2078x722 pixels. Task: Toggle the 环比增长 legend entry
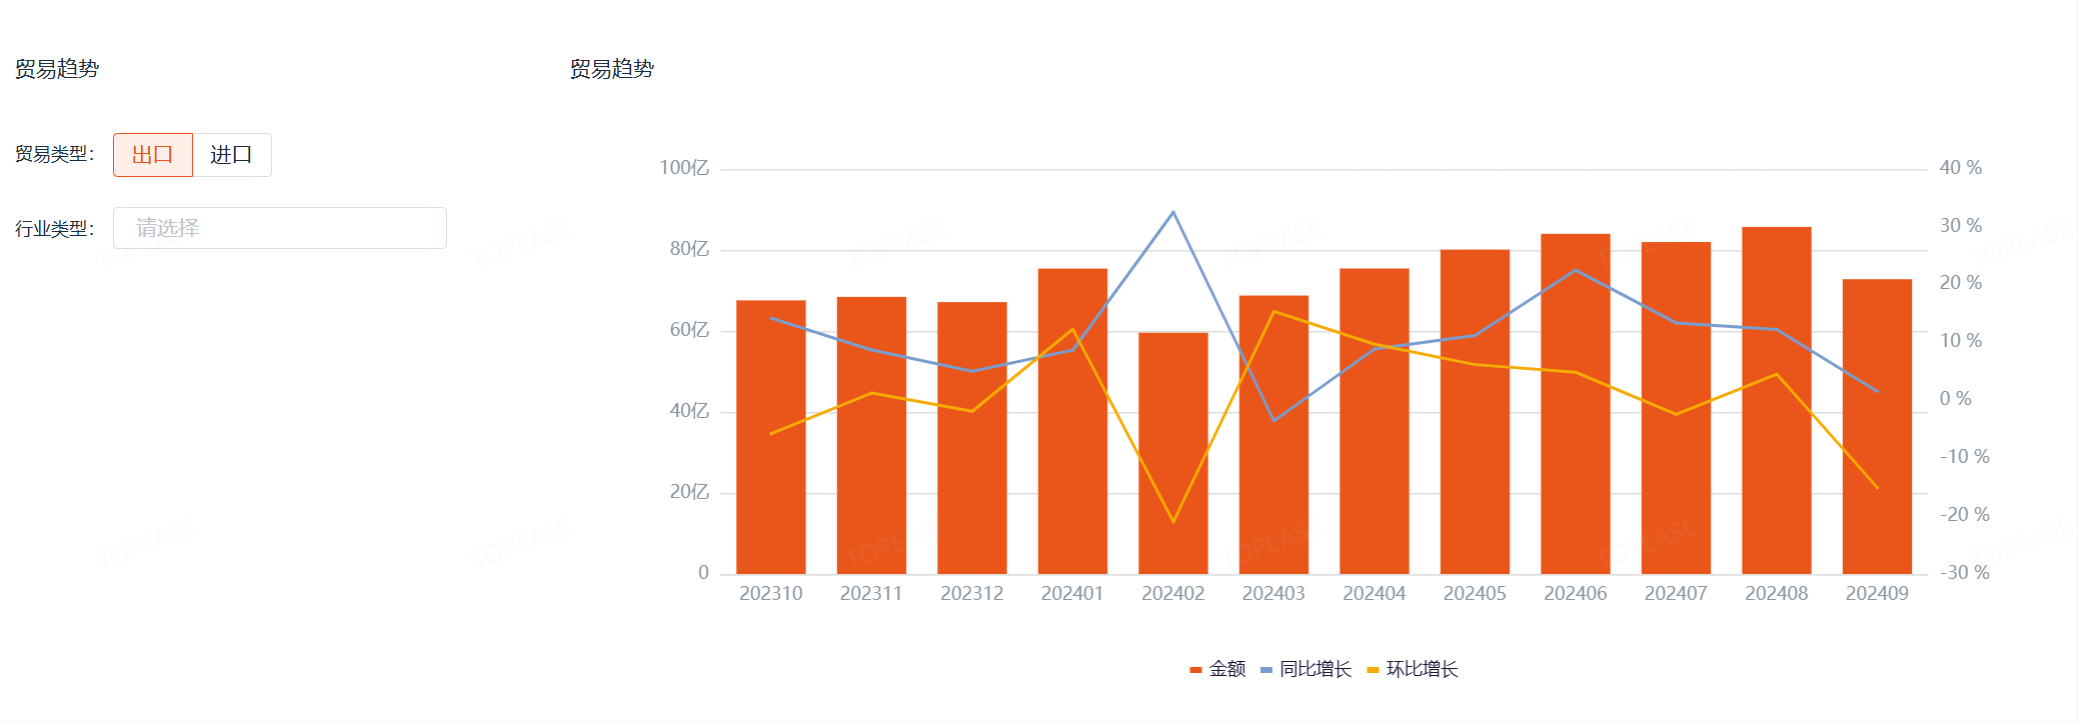(x=1412, y=669)
